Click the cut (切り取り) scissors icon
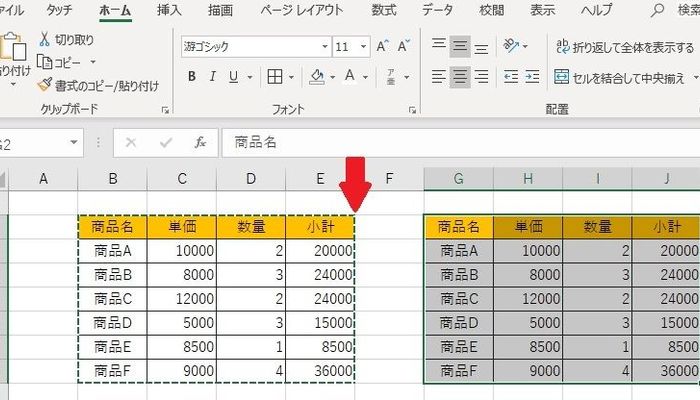Screen dimensions: 700x400 [46, 40]
